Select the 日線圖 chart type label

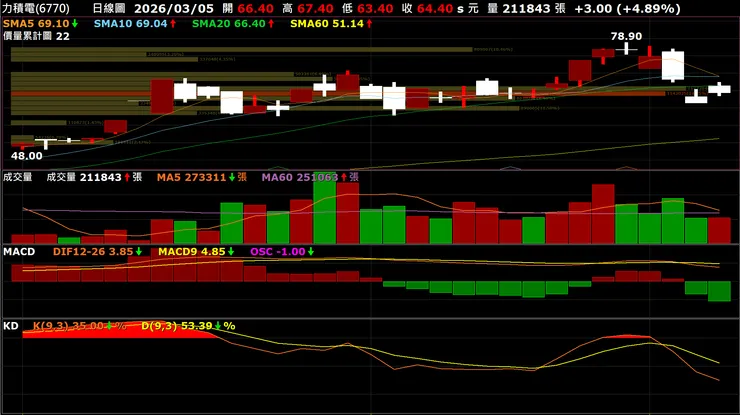tap(108, 8)
